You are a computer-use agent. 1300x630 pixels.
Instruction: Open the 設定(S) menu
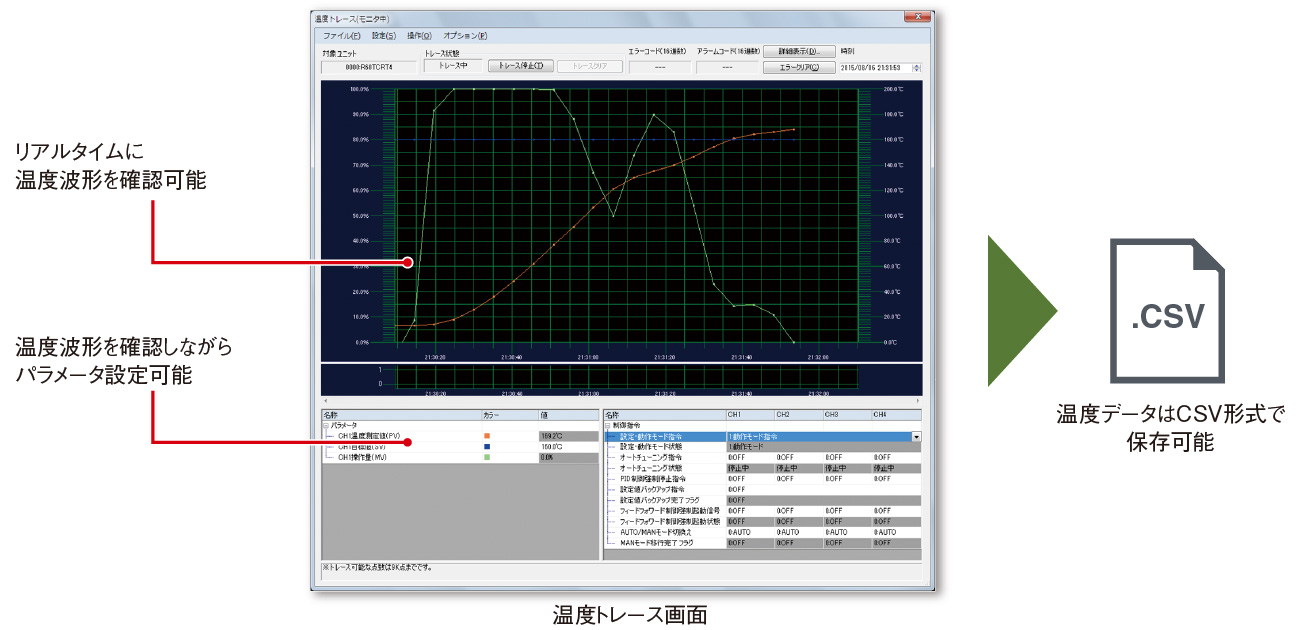[x=384, y=36]
